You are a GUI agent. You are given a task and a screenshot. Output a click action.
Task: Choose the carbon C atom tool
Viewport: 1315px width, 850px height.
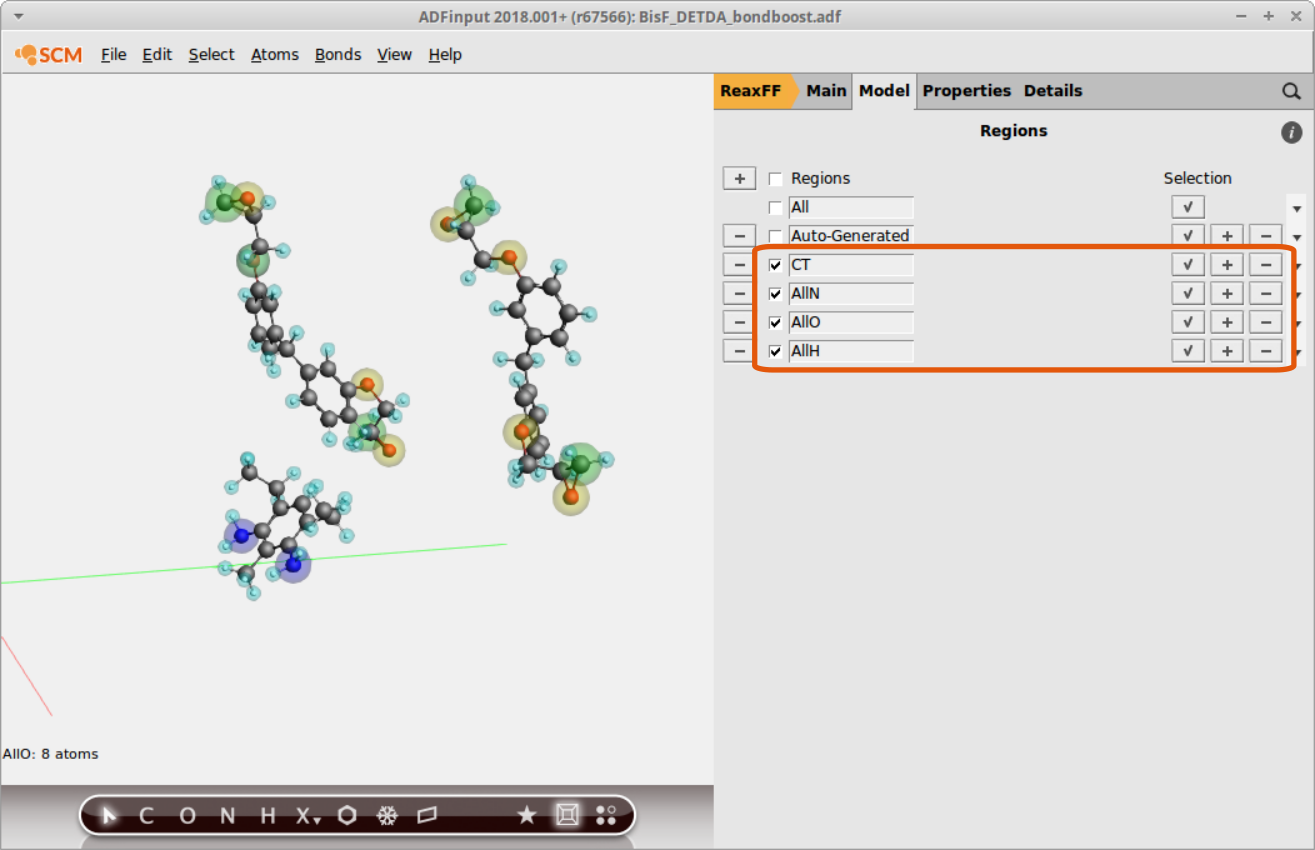tap(146, 816)
